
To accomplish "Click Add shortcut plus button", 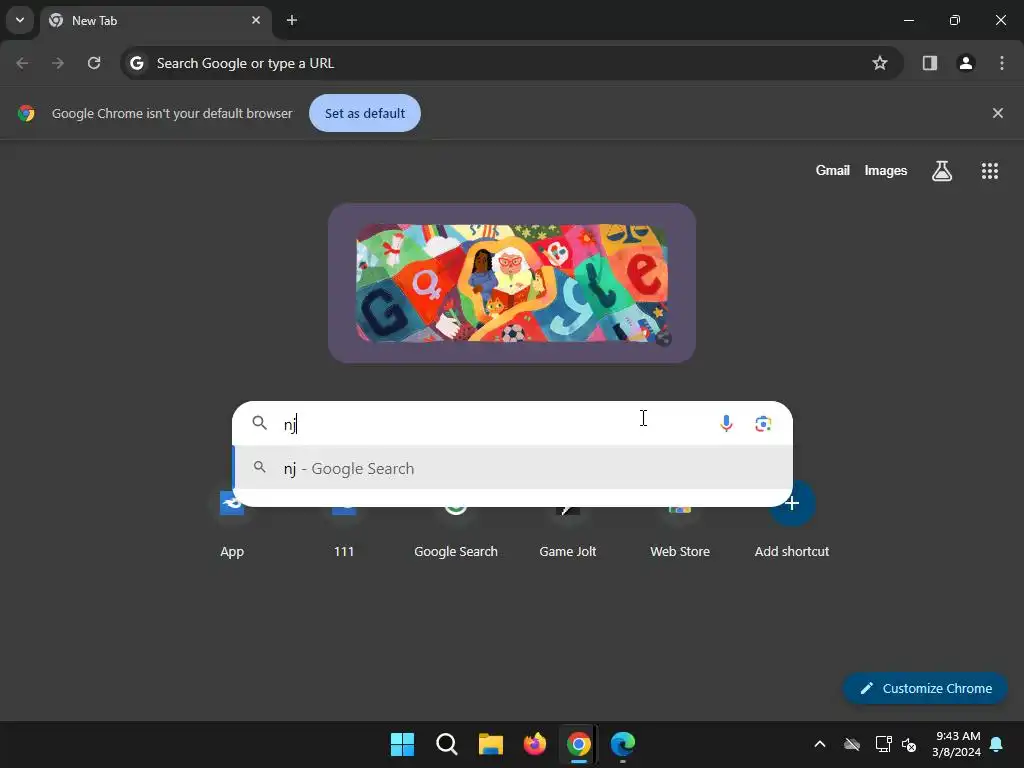I will pyautogui.click(x=792, y=504).
